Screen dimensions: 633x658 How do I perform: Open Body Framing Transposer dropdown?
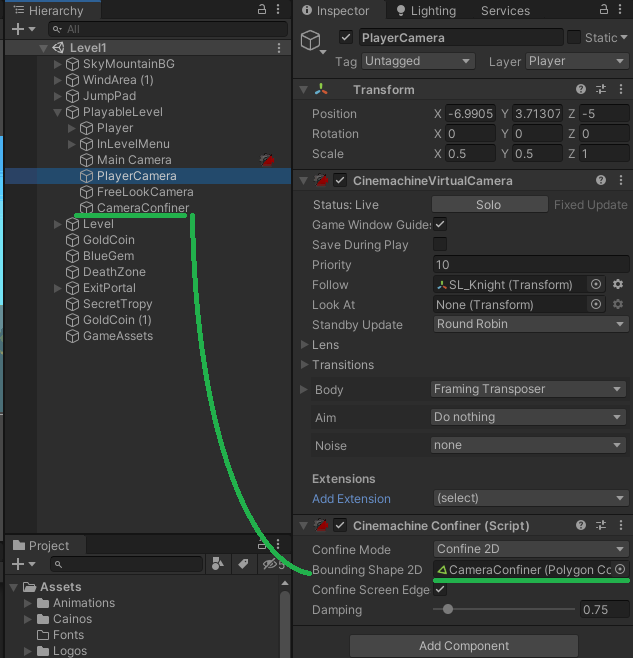point(528,389)
